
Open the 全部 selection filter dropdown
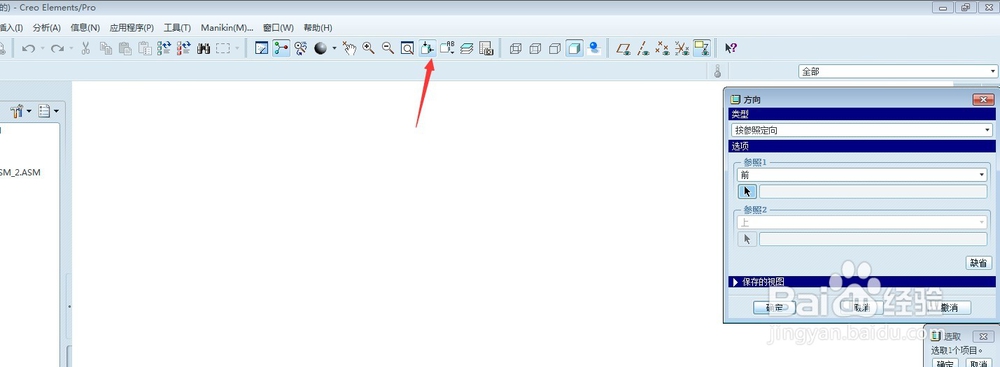coord(898,71)
